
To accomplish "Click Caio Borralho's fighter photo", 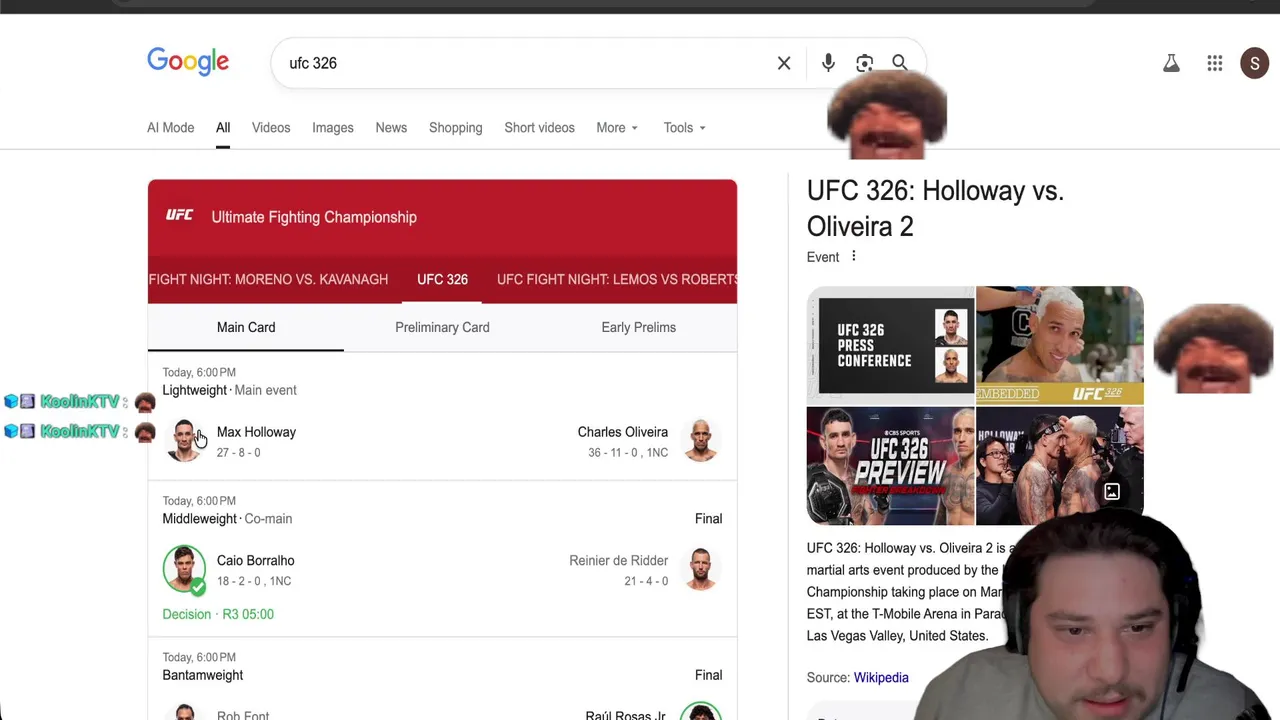I will (x=184, y=569).
